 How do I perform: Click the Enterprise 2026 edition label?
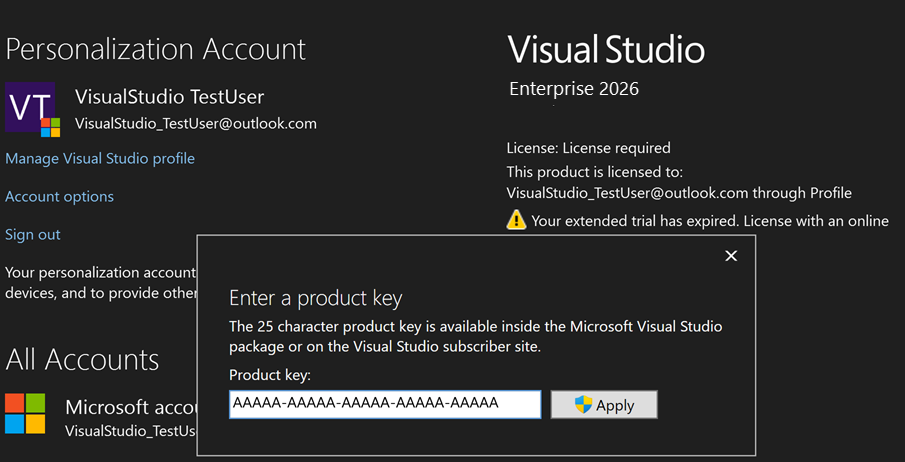tap(574, 89)
